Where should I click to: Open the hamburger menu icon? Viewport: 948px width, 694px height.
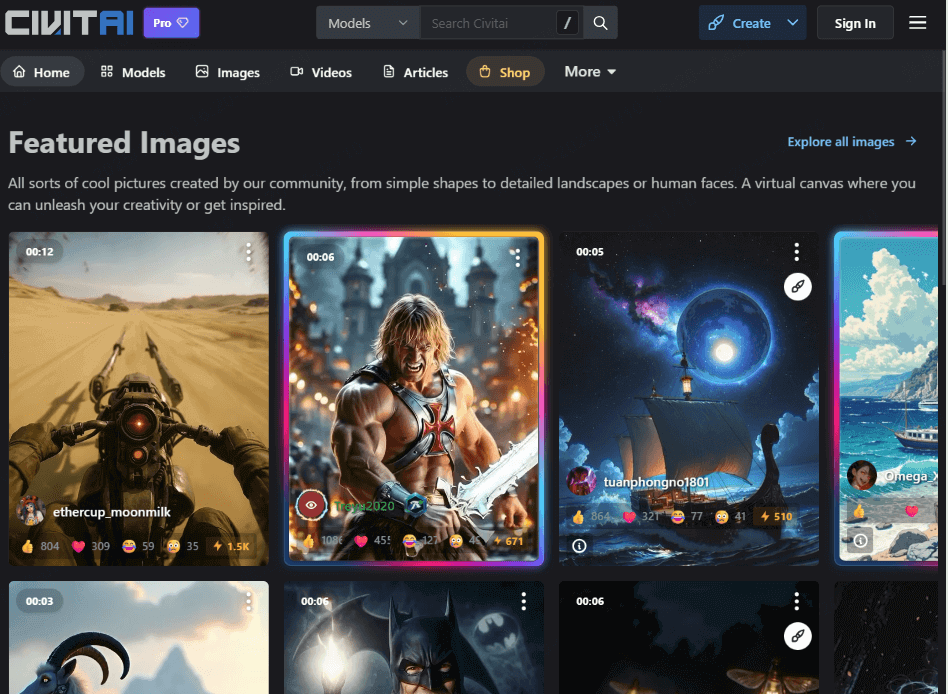tap(917, 23)
